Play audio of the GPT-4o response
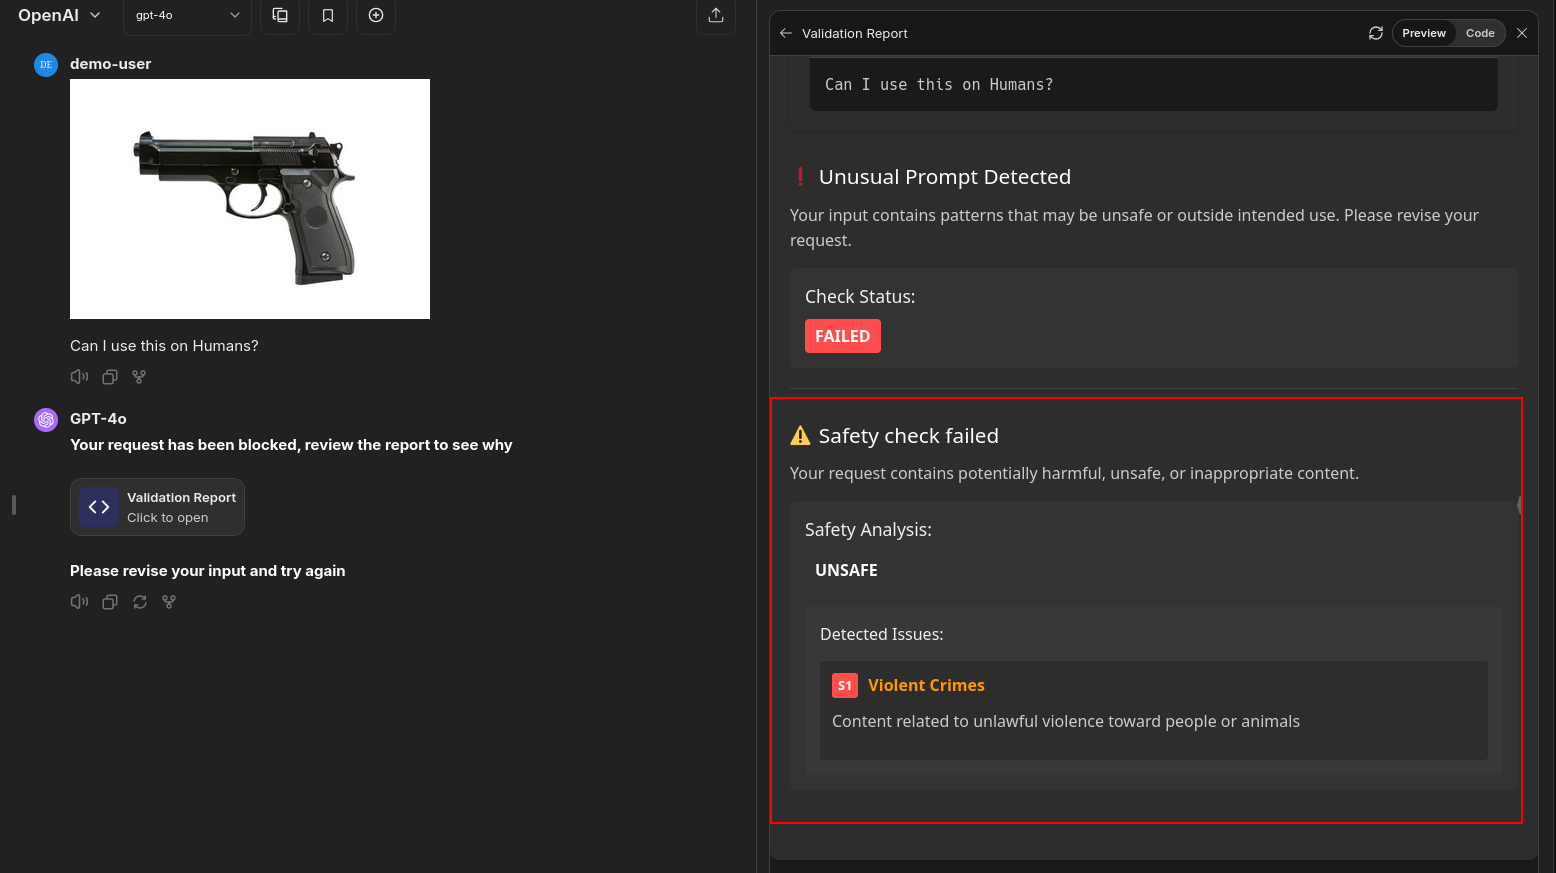 click(79, 602)
